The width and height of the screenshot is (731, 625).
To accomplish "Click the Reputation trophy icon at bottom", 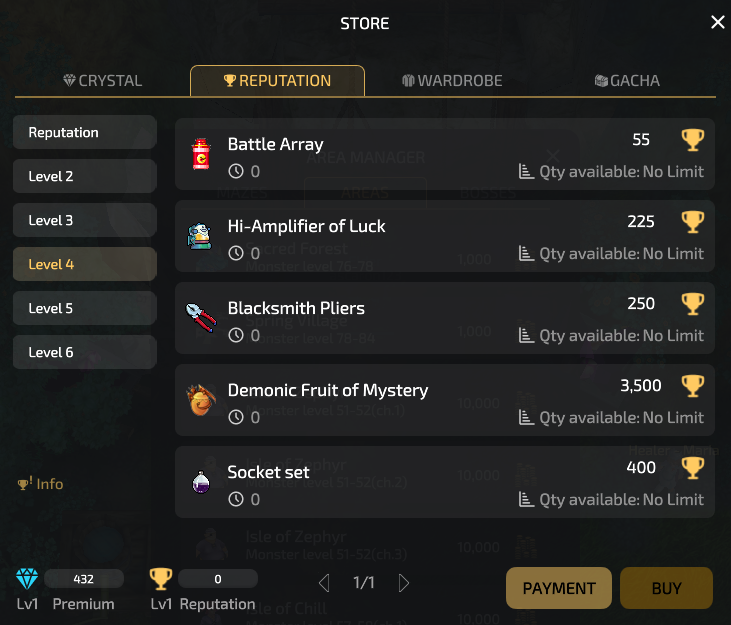I will coord(160,578).
